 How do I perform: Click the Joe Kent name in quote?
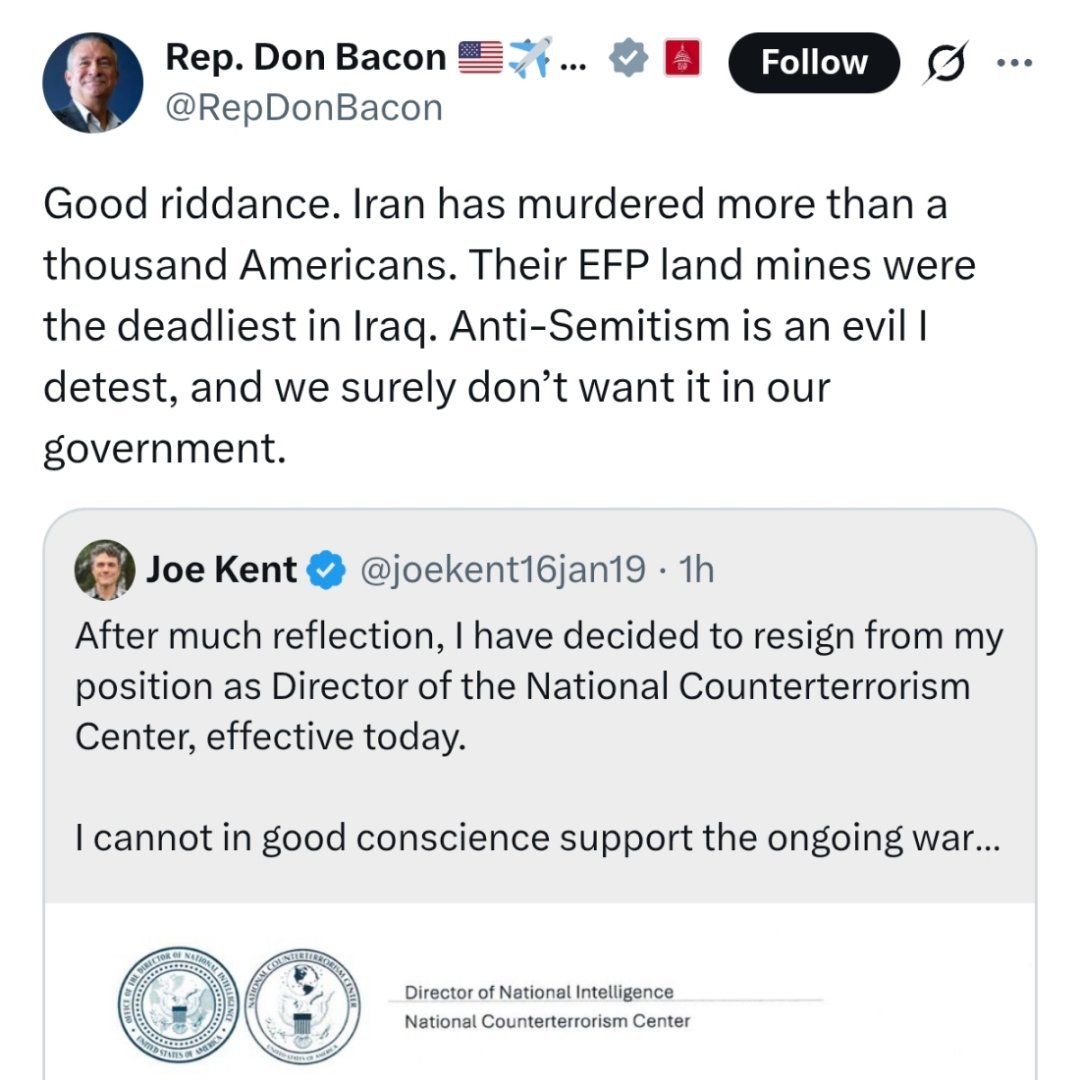221,570
